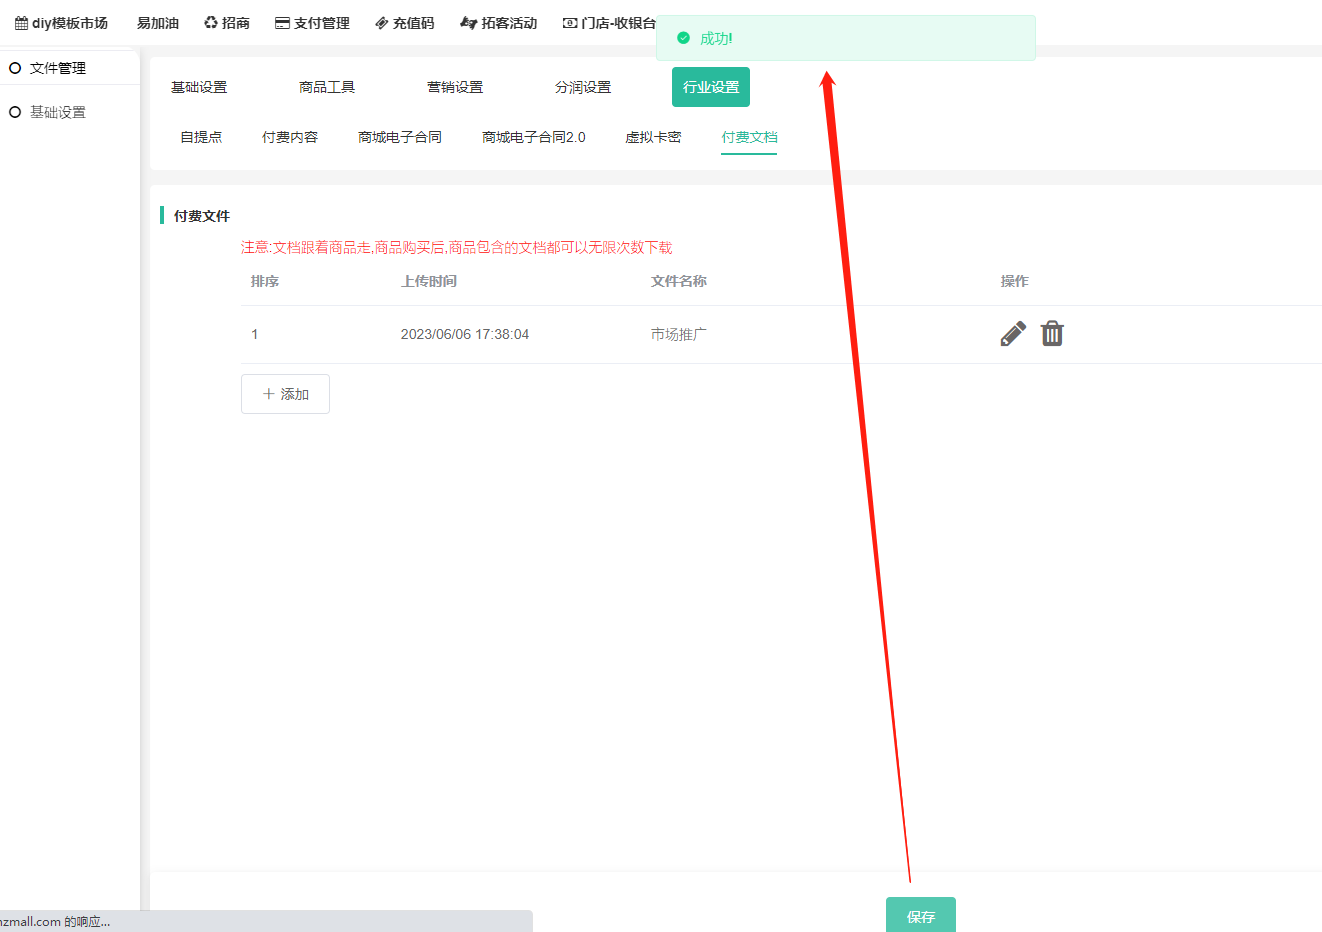Open 充值码 in the top bar
Screen dimensions: 1322x932
405,23
